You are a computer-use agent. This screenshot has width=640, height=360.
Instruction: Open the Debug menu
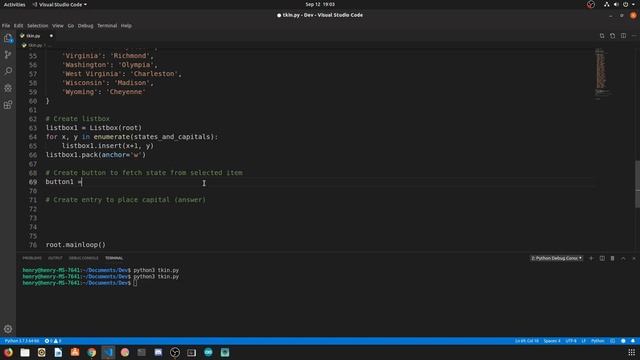pos(85,26)
